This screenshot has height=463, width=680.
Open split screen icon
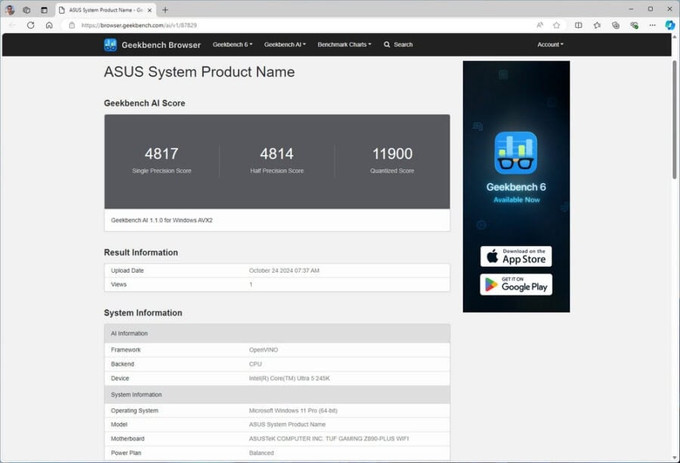click(x=579, y=25)
